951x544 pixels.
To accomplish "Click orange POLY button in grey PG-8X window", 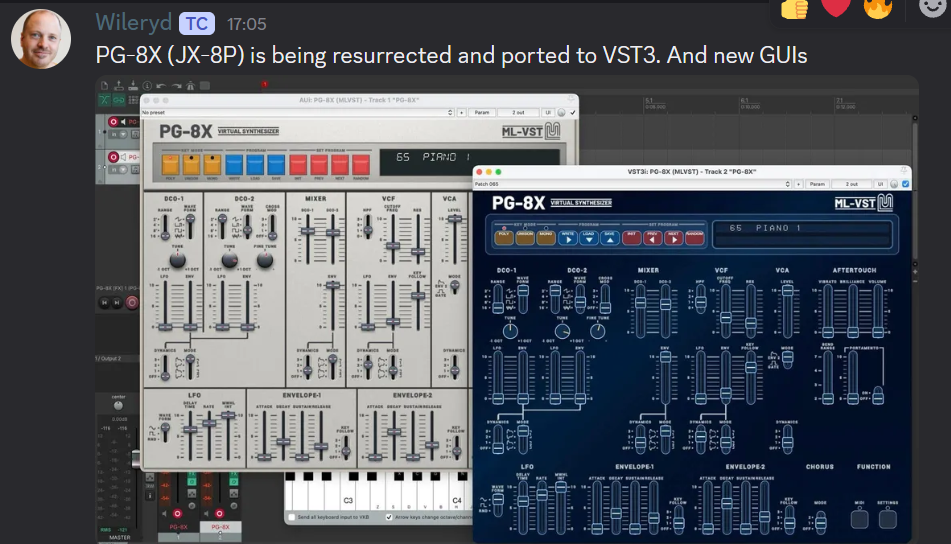I will tap(170, 165).
